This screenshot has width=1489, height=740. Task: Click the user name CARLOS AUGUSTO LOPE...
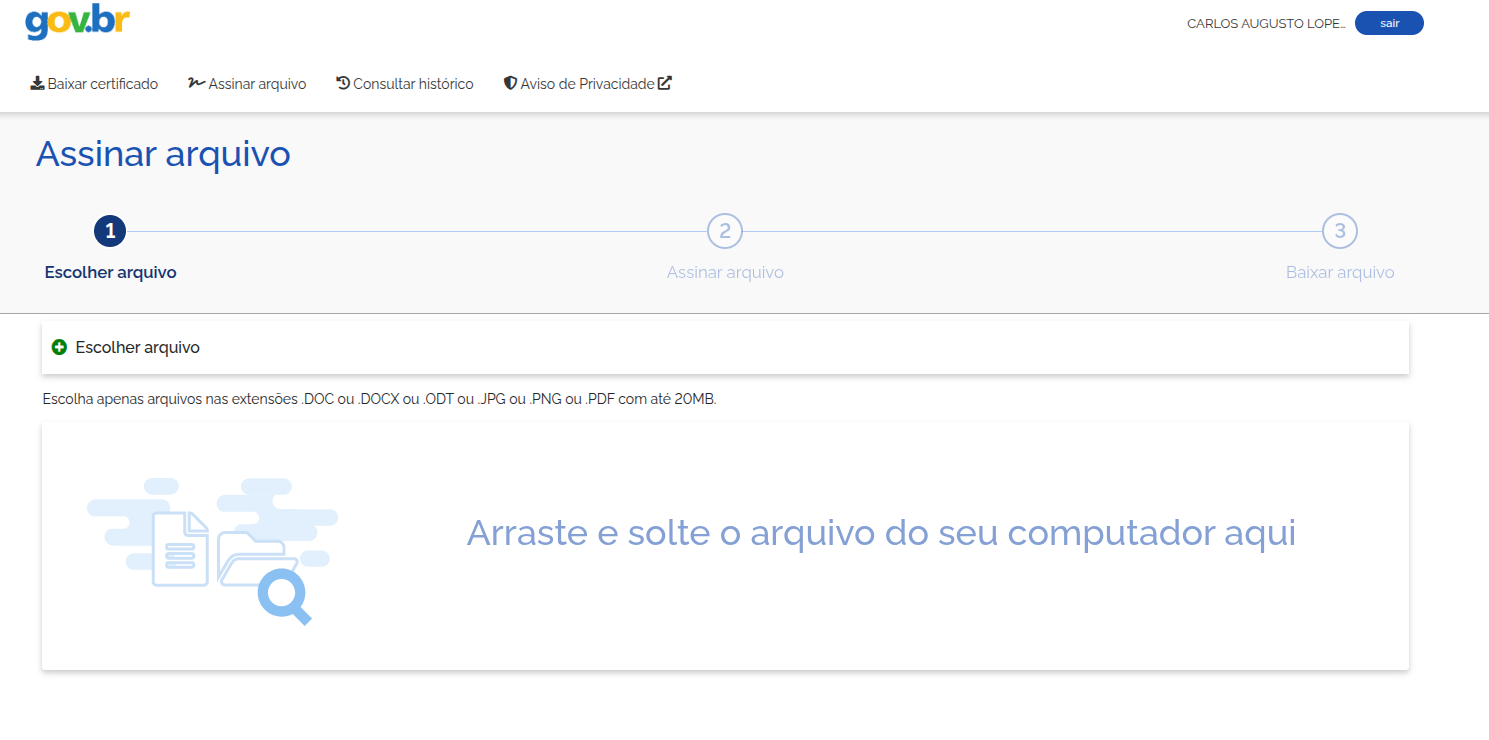1266,24
